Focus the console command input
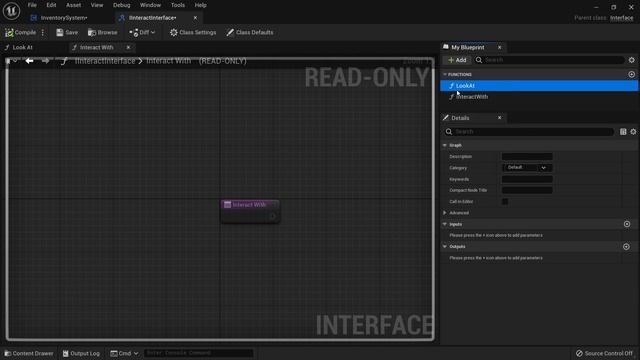640x360 pixels. point(198,353)
